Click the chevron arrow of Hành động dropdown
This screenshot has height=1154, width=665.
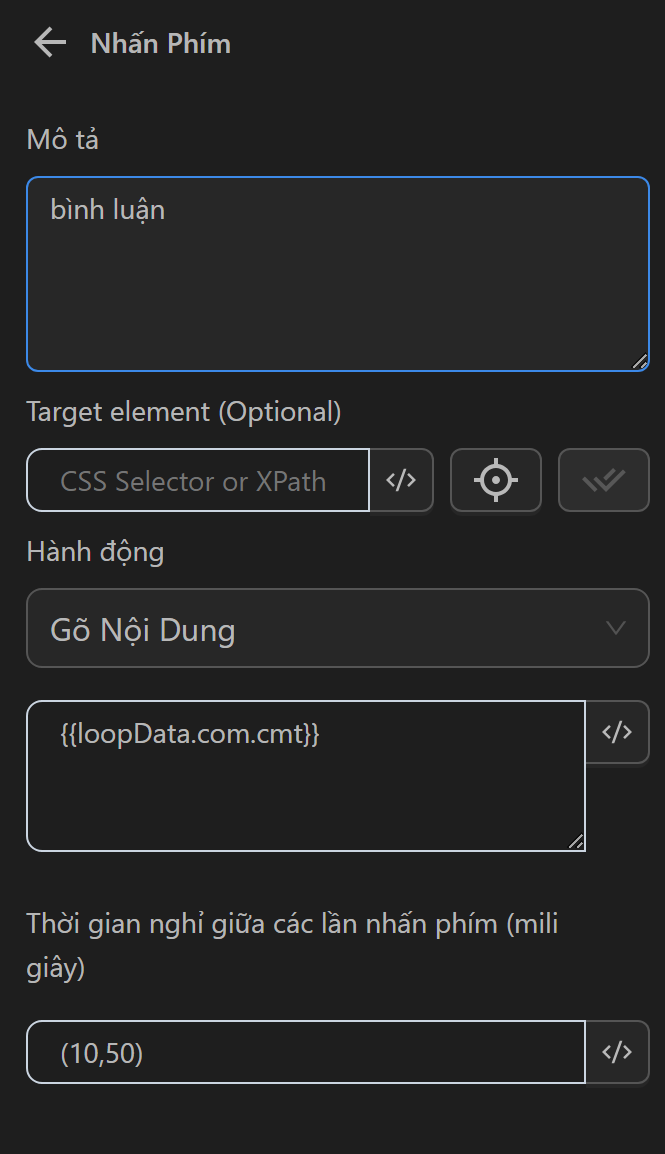point(616,629)
